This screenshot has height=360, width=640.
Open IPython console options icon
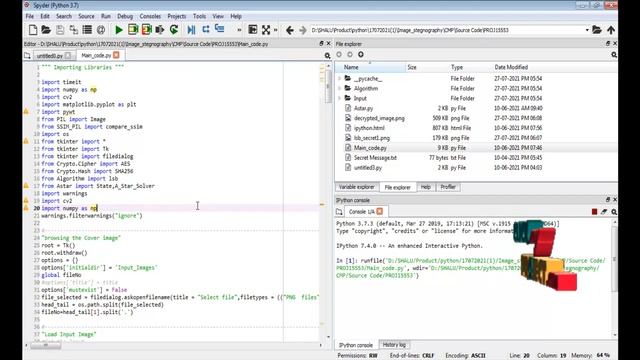tap(614, 212)
